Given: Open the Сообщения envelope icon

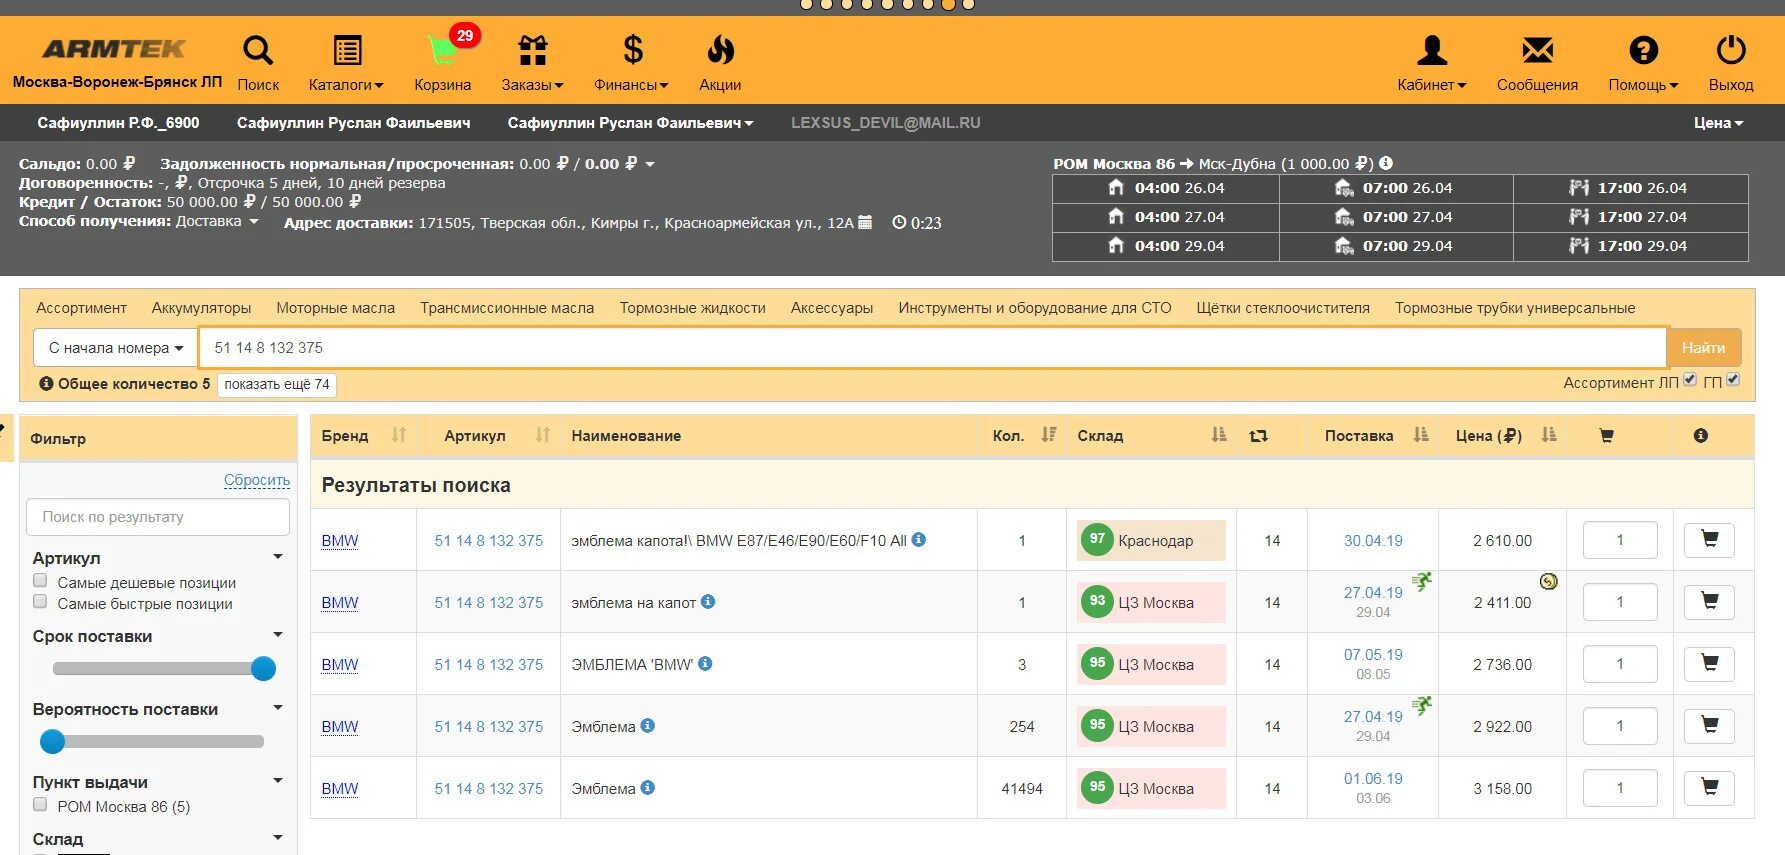Looking at the screenshot, I should pyautogui.click(x=1537, y=50).
